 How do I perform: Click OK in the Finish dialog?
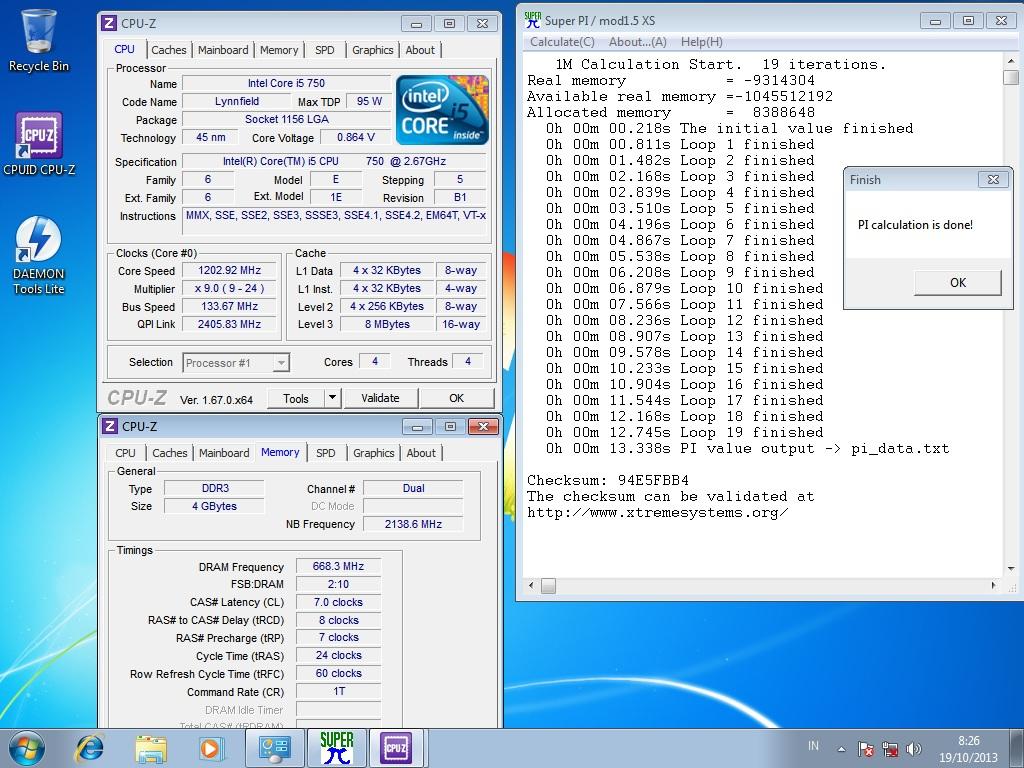tap(957, 282)
